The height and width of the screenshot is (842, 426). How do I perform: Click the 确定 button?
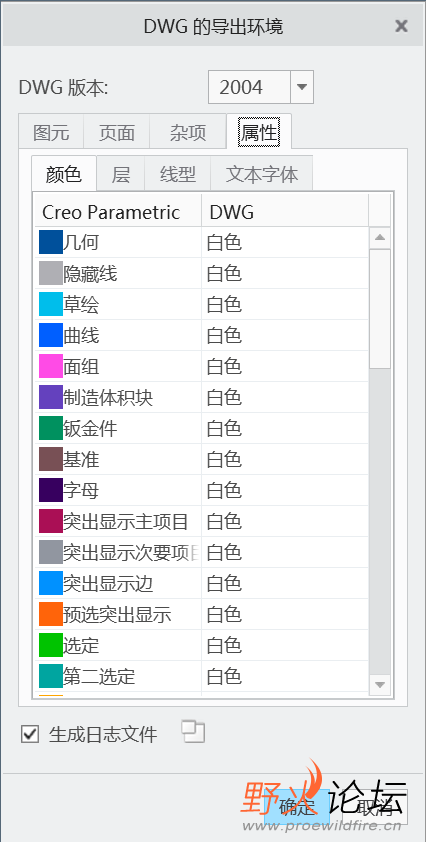(x=297, y=807)
